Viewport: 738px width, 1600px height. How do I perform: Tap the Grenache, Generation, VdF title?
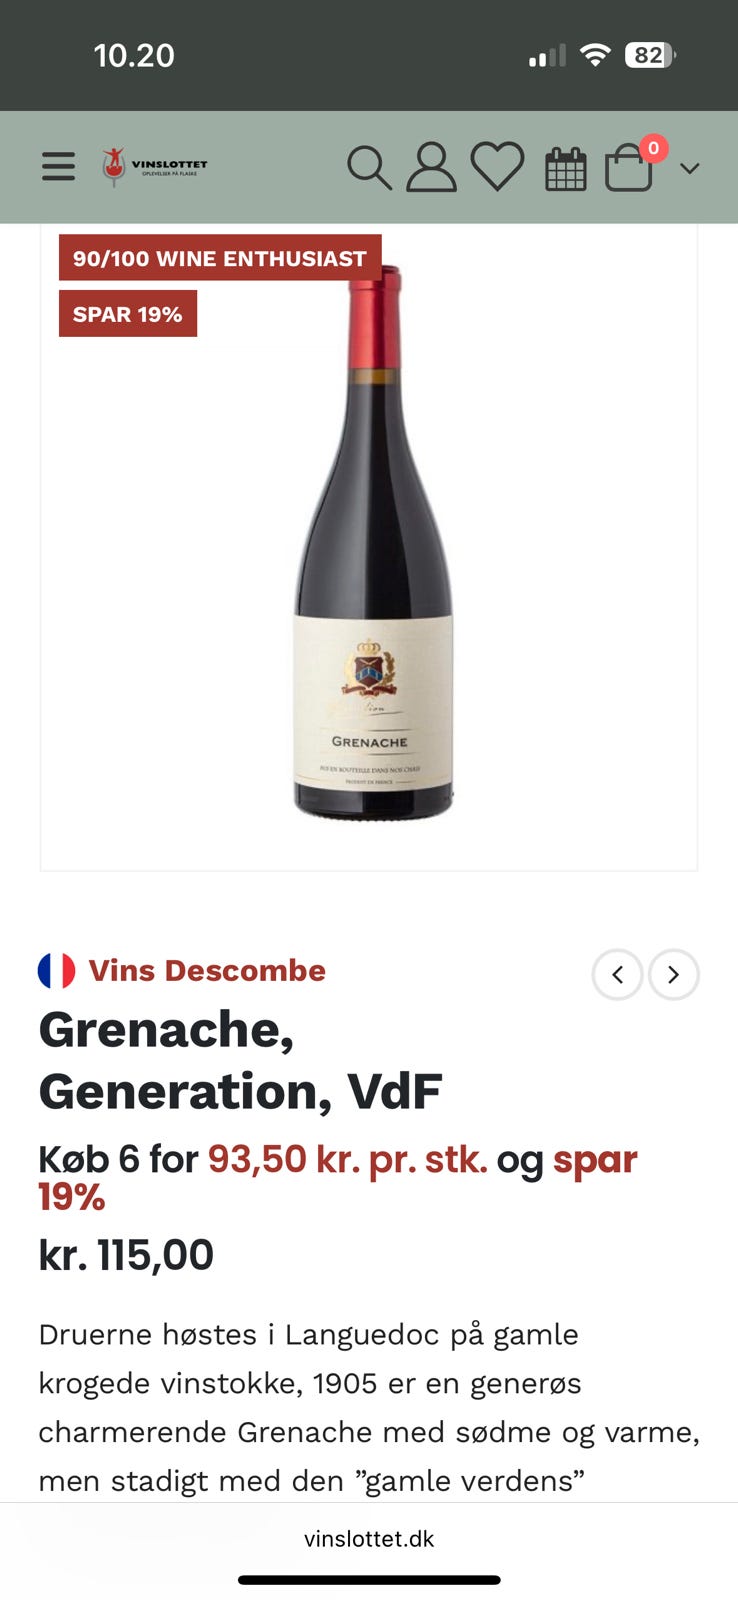click(x=240, y=1060)
